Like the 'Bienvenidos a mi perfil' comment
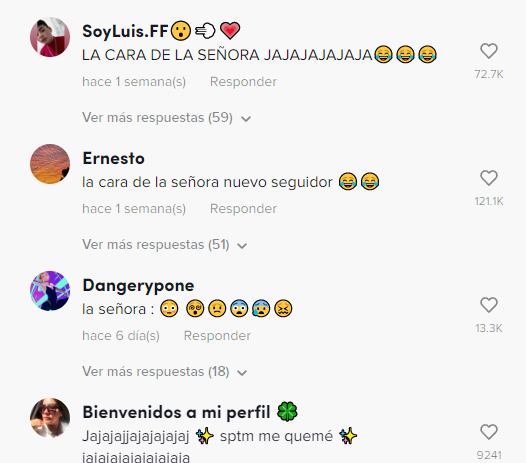 (489, 432)
